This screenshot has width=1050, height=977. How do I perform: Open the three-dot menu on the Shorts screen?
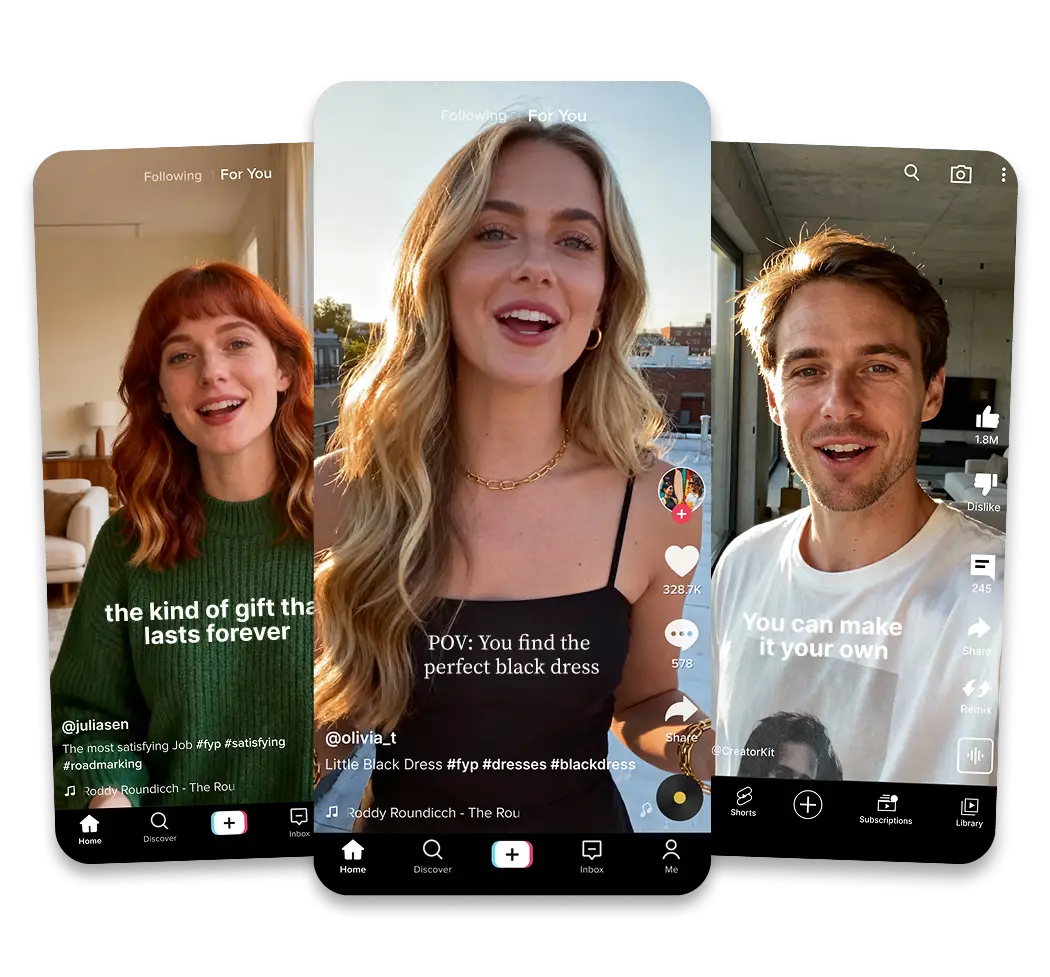pos(1003,173)
